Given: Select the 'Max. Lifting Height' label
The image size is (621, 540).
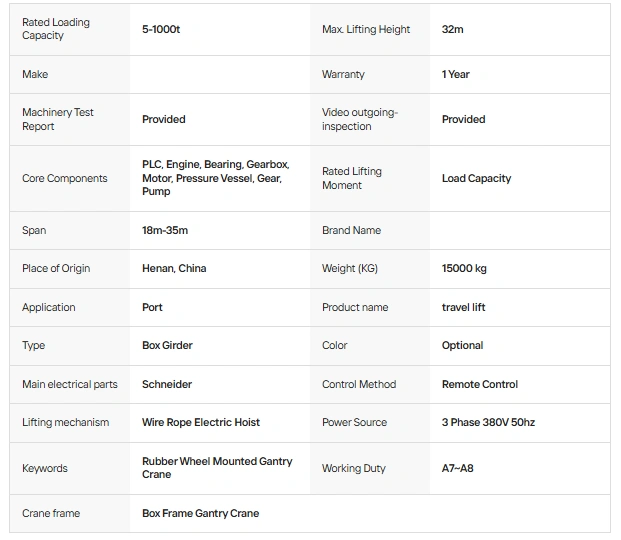Looking at the screenshot, I should pos(366,30).
